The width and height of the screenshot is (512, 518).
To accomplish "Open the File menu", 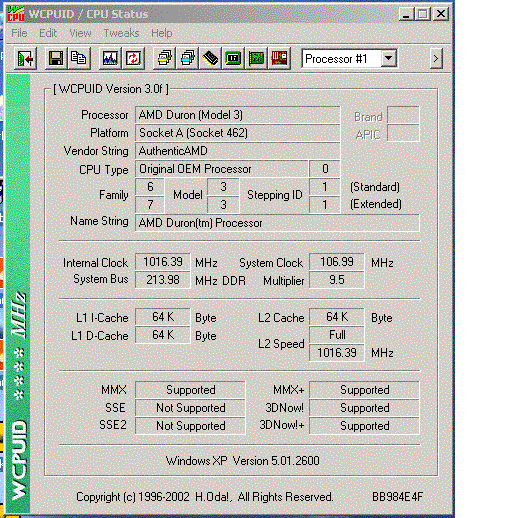I will pyautogui.click(x=19, y=33).
